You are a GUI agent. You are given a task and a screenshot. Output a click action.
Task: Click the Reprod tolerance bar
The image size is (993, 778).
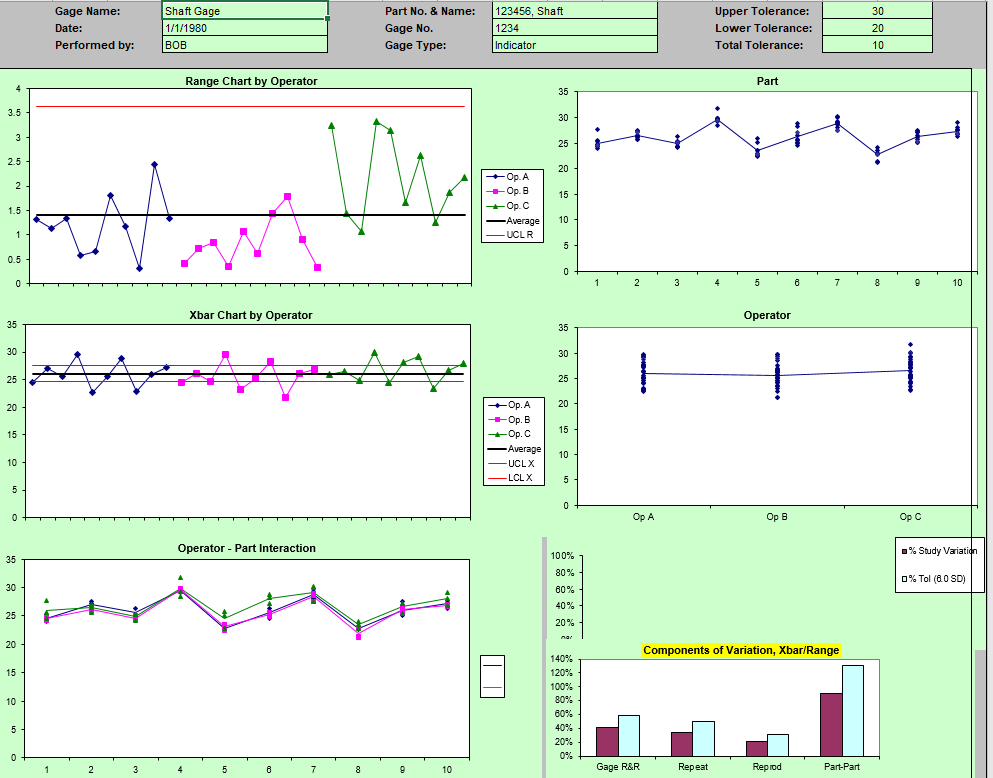(x=778, y=745)
